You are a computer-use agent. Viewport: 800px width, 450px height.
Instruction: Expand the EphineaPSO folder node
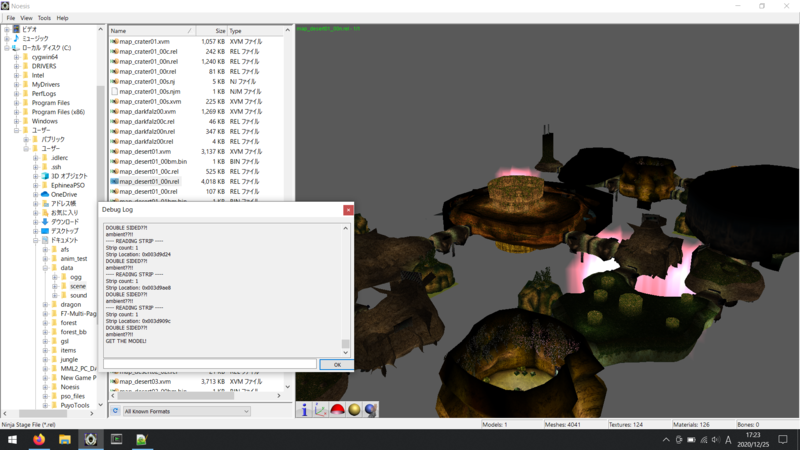pyautogui.click(x=36, y=186)
